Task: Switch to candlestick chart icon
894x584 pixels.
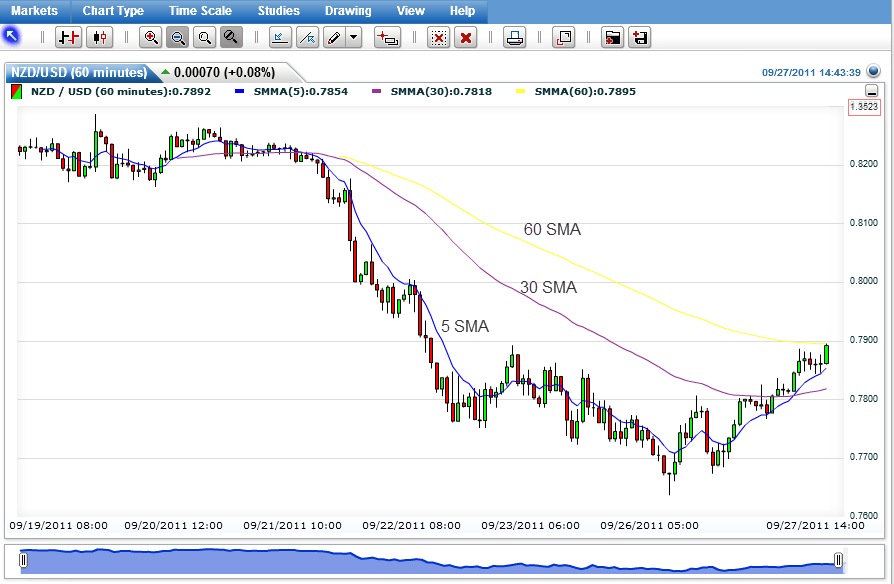Action: click(x=99, y=38)
